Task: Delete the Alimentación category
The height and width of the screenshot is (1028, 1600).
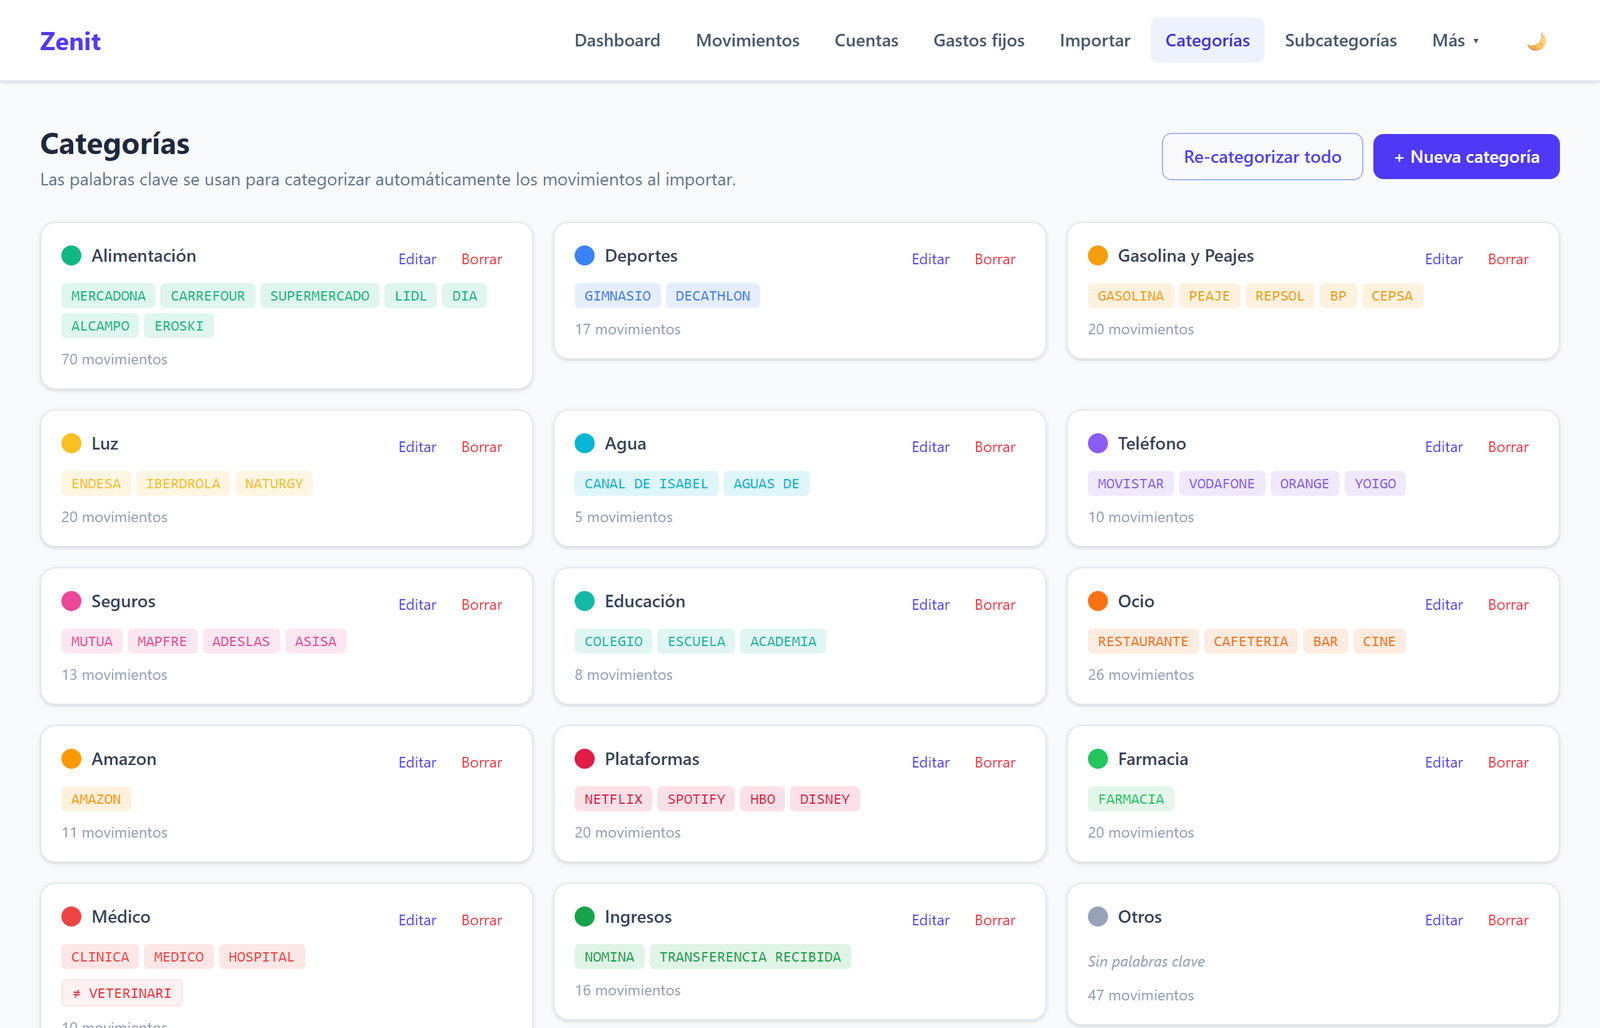Action: [481, 259]
